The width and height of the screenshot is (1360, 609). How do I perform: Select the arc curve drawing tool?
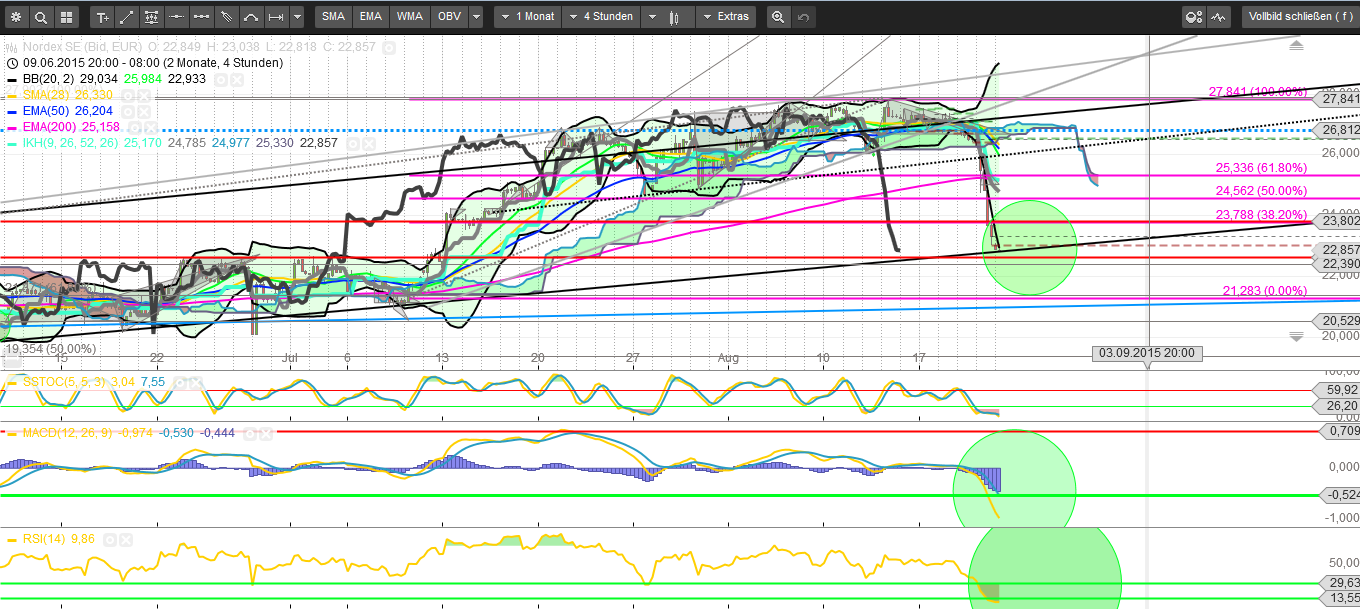click(x=252, y=17)
